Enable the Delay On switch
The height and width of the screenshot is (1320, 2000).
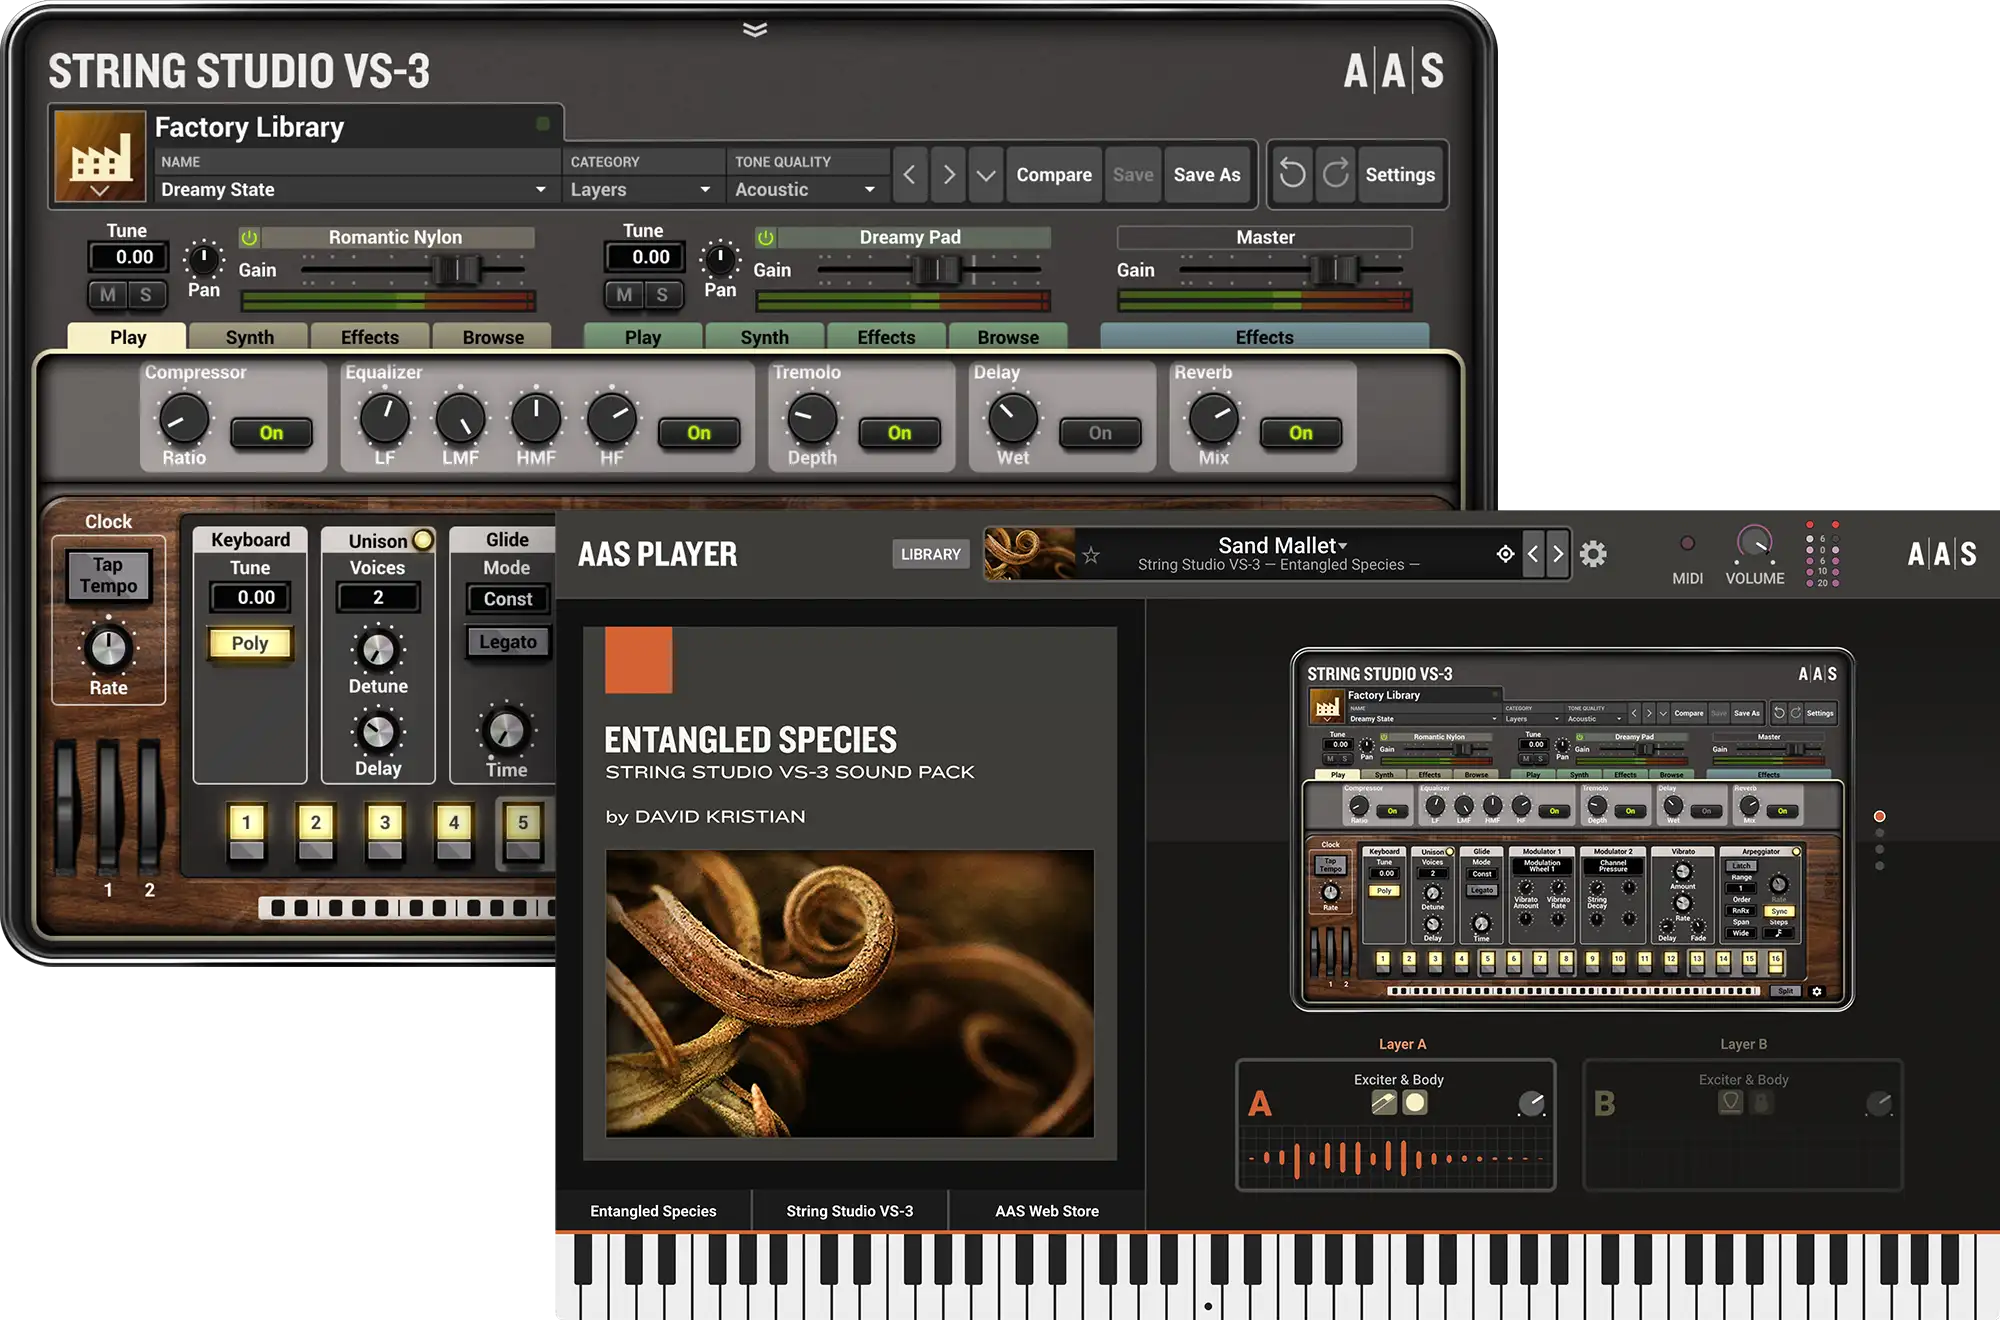[1100, 433]
